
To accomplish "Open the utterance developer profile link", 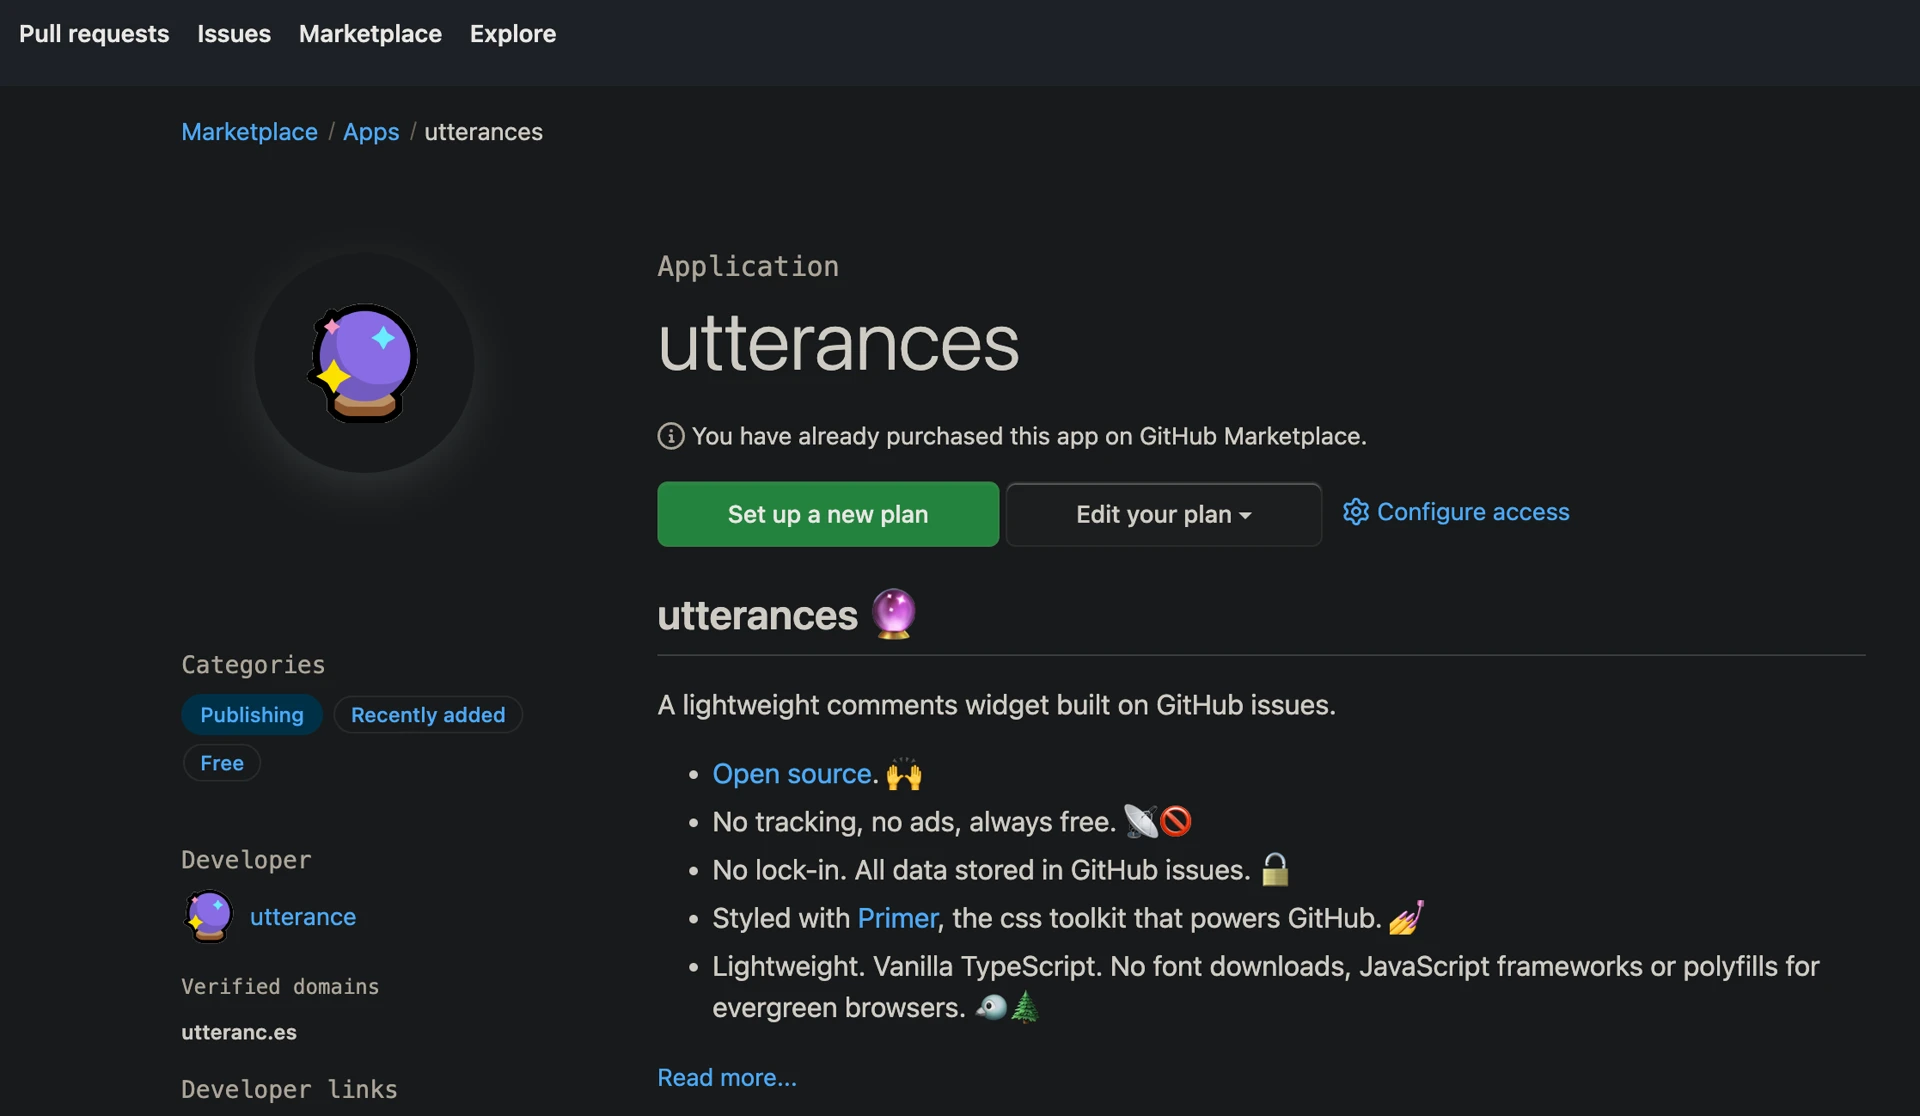I will pos(303,916).
